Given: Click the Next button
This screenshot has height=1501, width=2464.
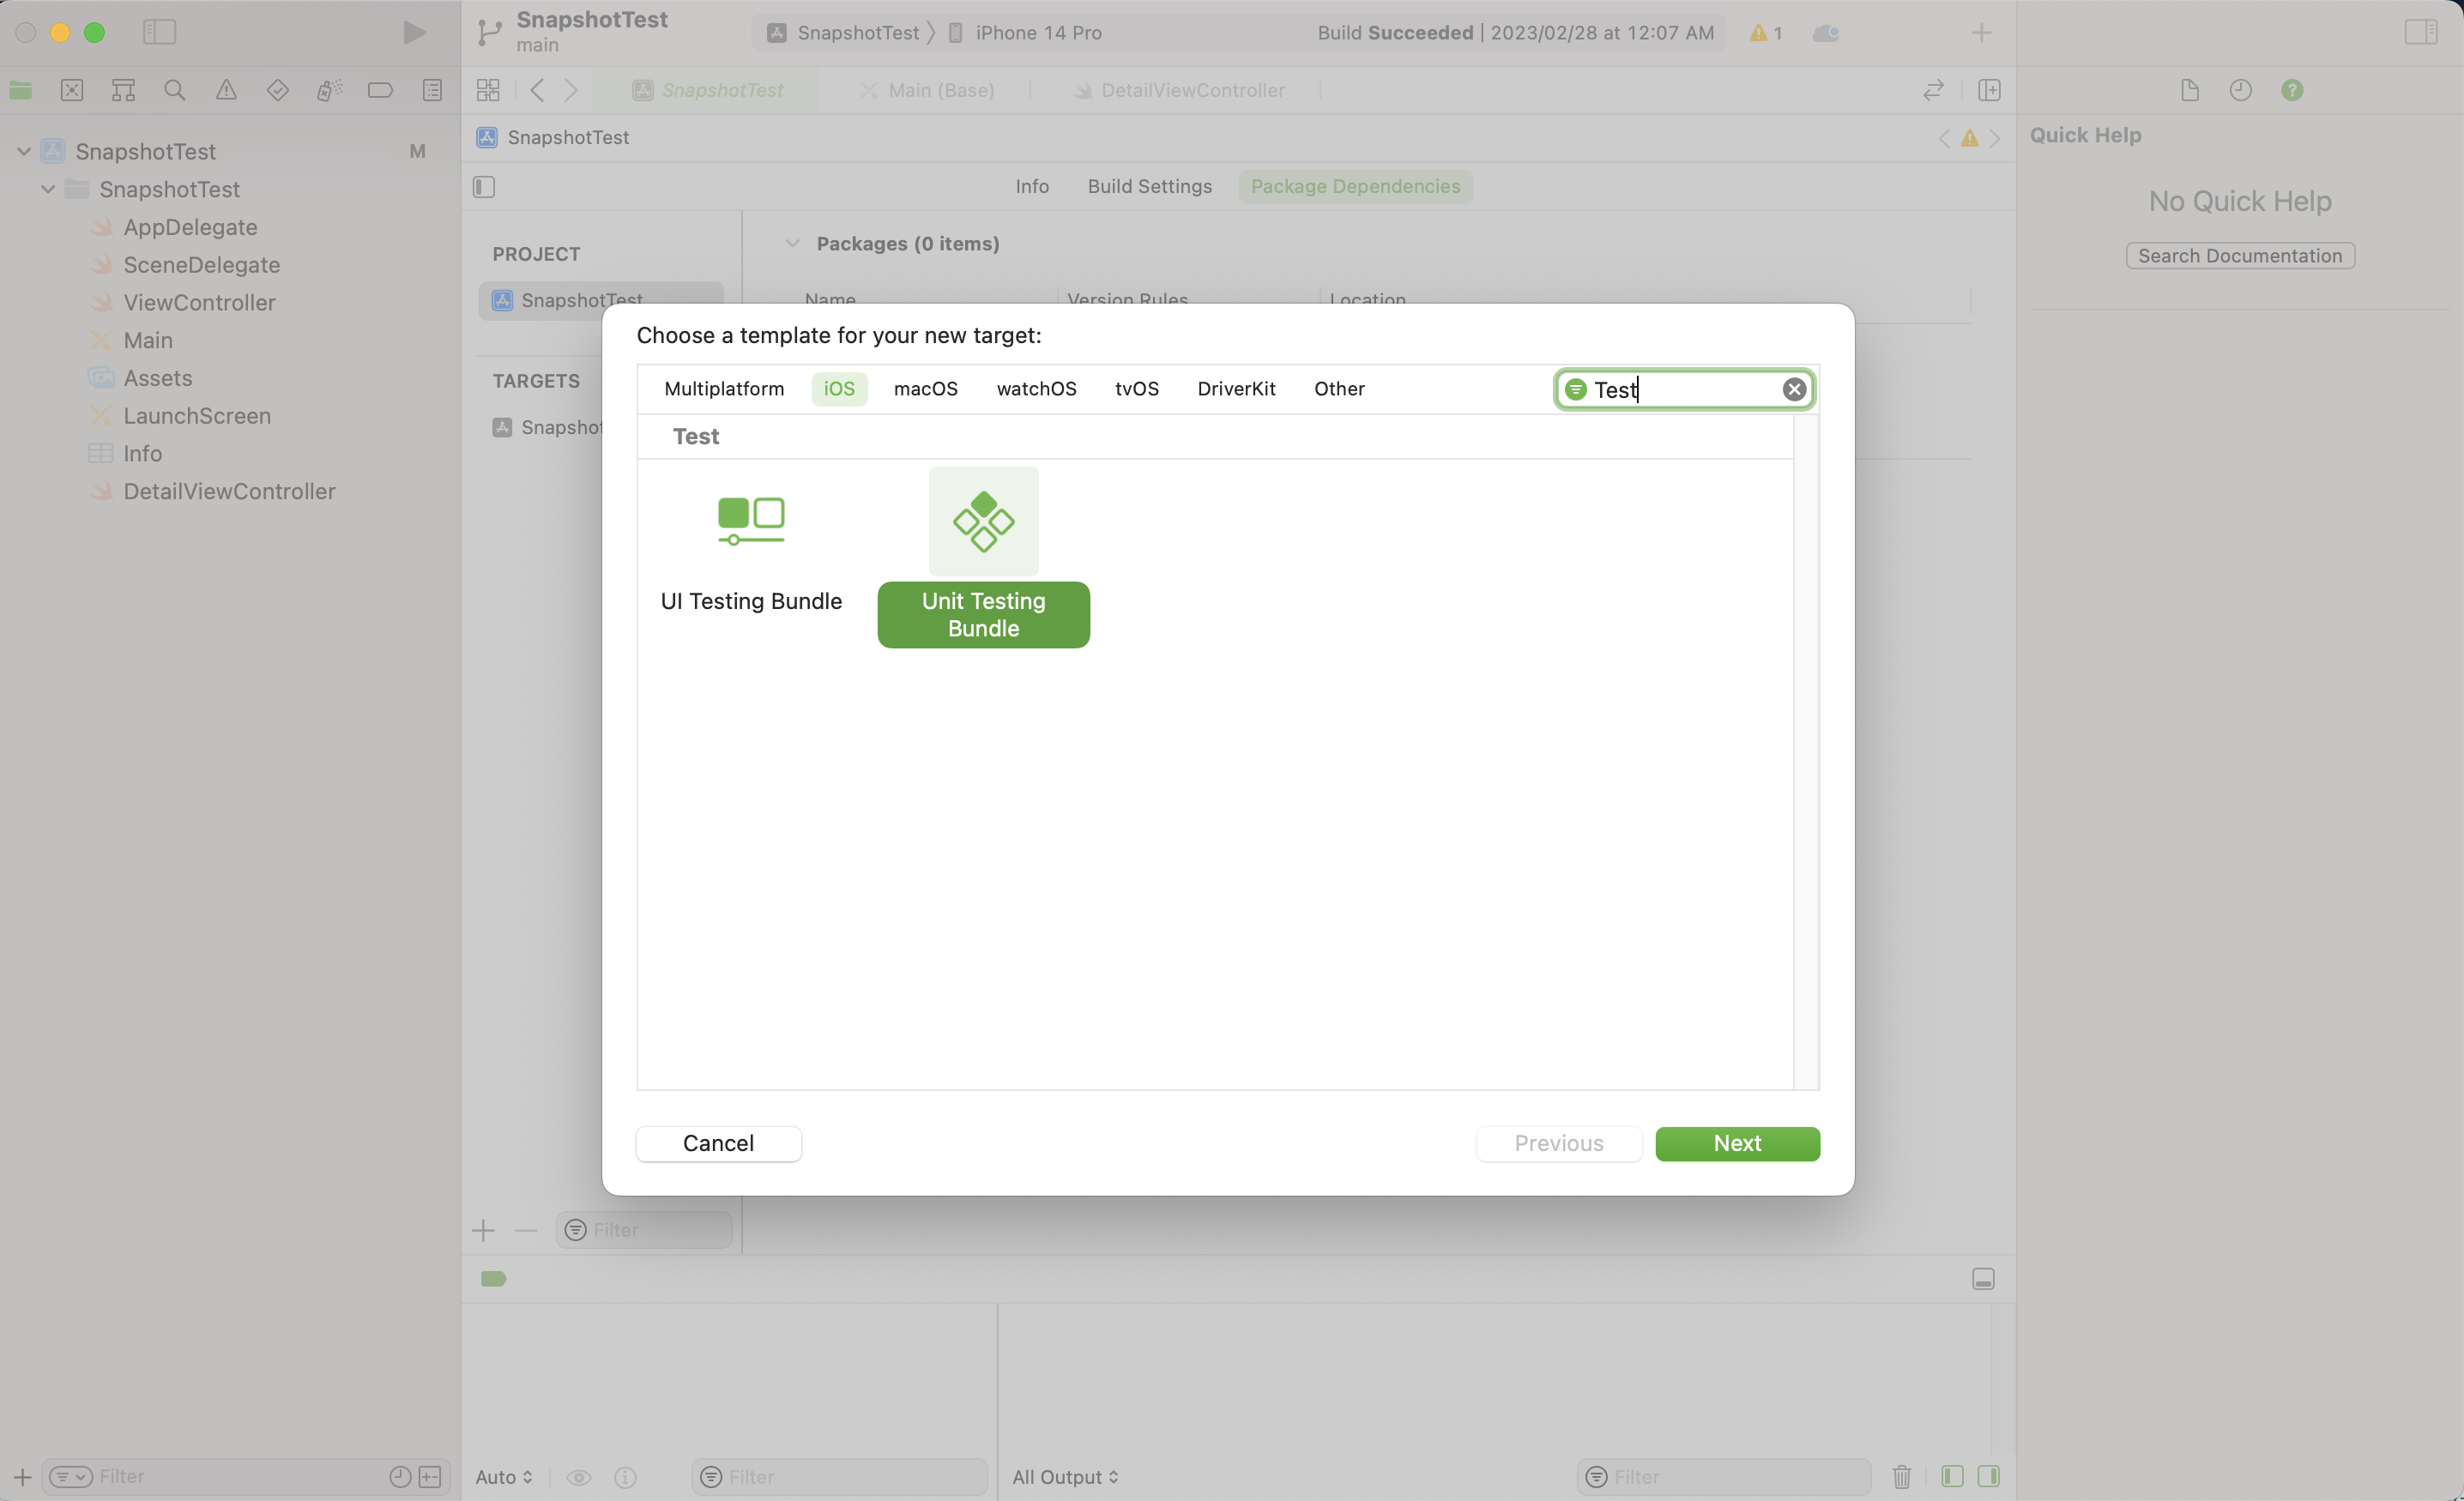Looking at the screenshot, I should [1737, 1143].
